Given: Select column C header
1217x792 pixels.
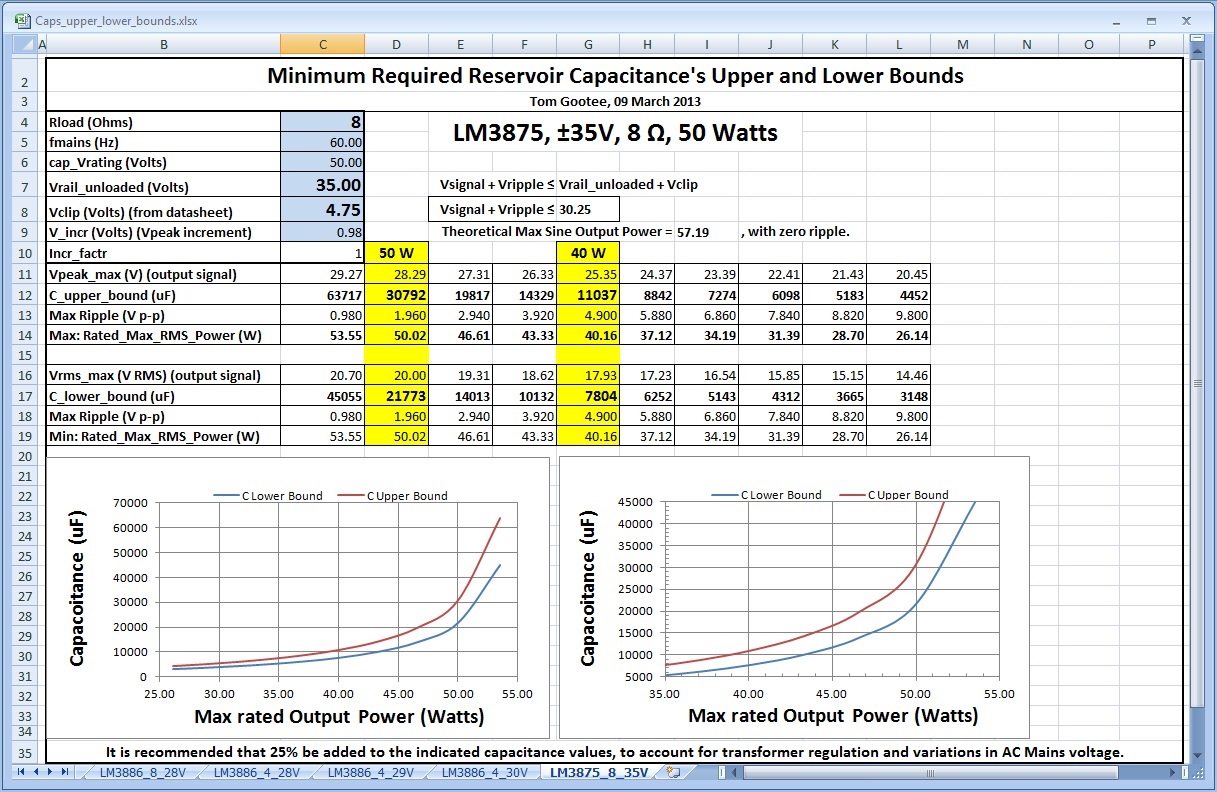Looking at the screenshot, I should [322, 44].
